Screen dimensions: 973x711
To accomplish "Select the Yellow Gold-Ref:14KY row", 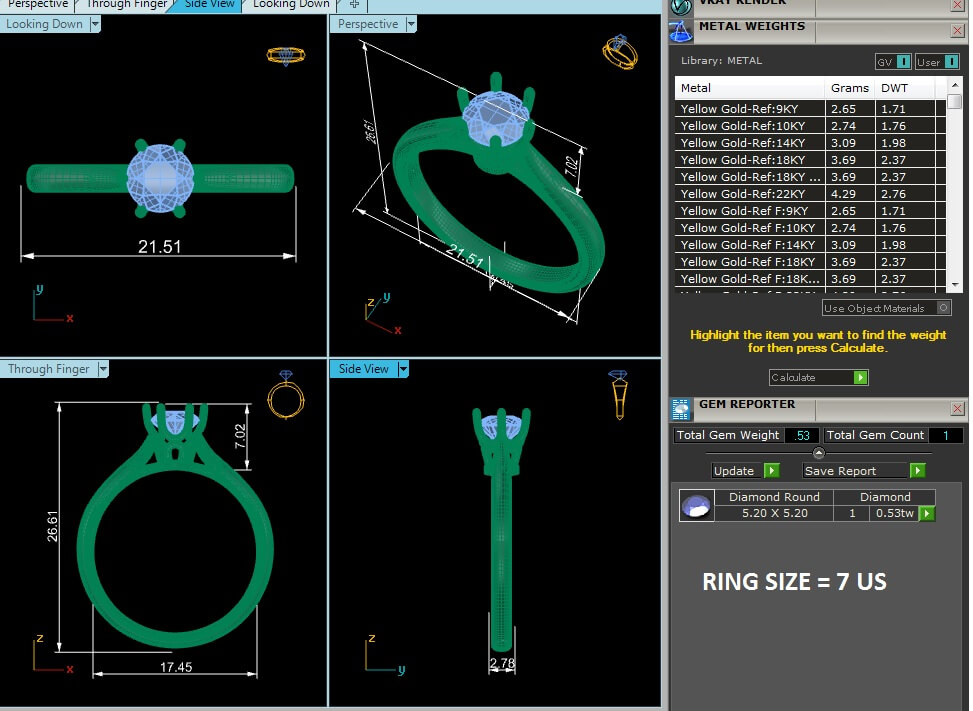I will (x=810, y=143).
